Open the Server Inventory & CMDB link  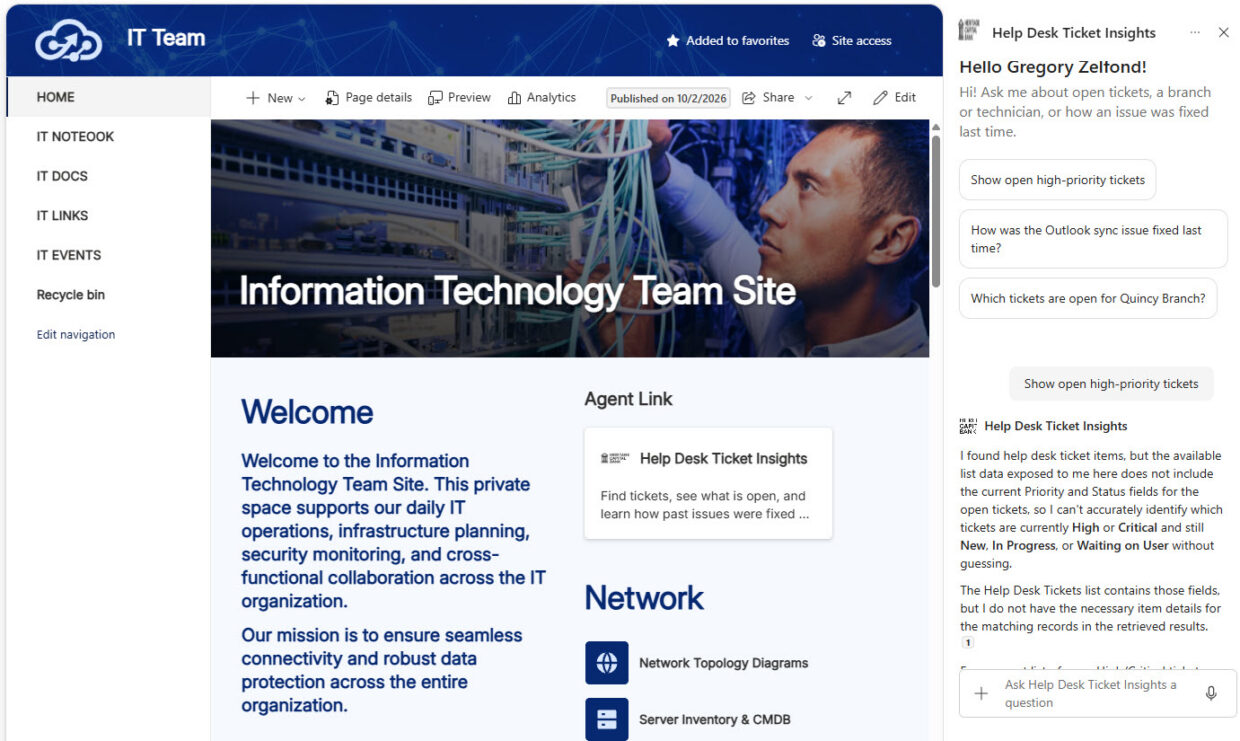[x=714, y=719]
